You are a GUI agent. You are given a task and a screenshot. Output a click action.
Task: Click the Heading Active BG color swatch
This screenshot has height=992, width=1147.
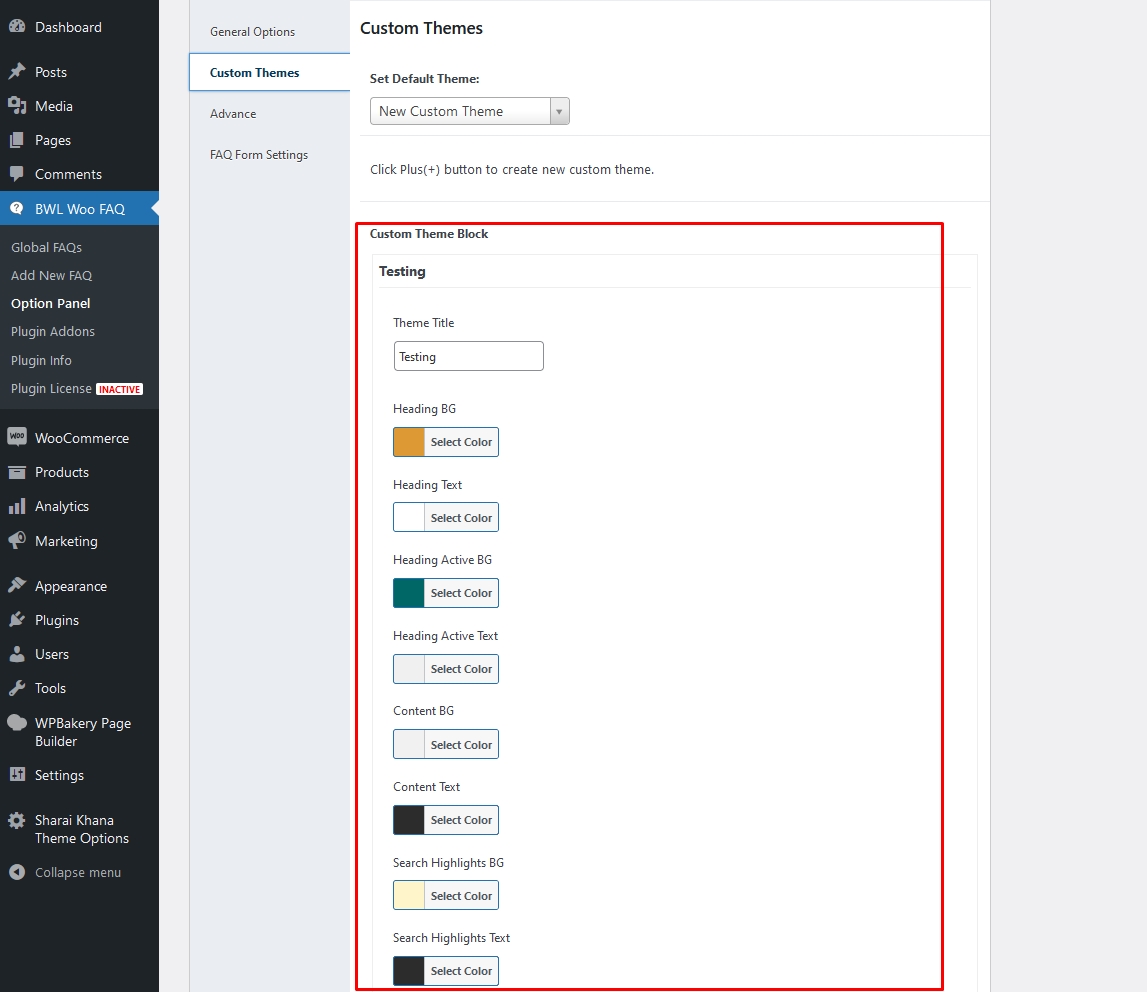406,592
